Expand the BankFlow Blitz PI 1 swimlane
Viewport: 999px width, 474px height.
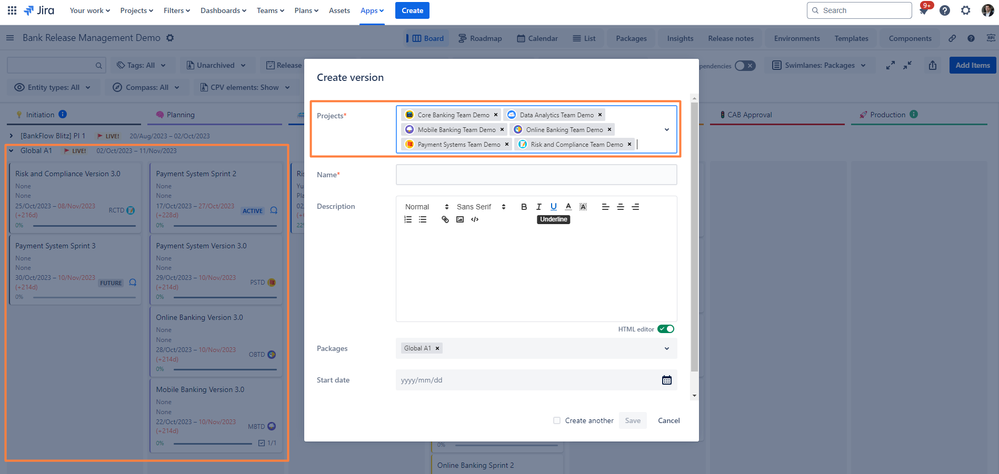pyautogui.click(x=11, y=136)
